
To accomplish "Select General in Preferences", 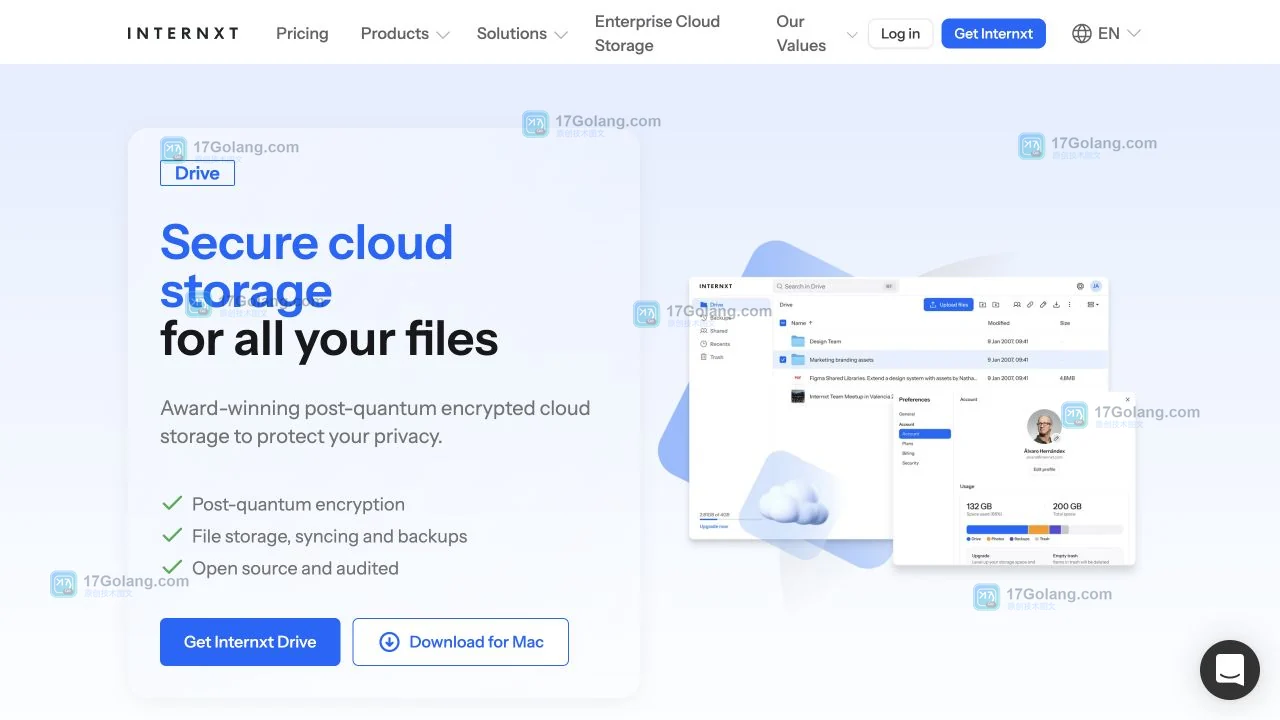I will [x=907, y=413].
